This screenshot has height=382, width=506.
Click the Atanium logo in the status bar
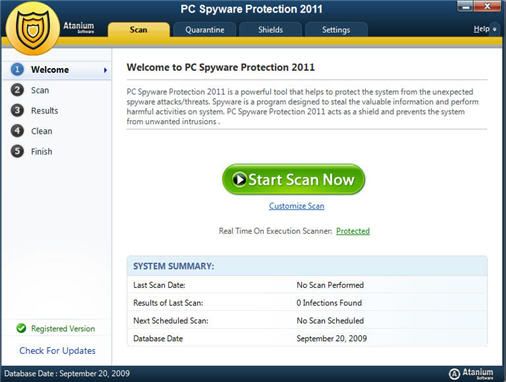point(471,374)
